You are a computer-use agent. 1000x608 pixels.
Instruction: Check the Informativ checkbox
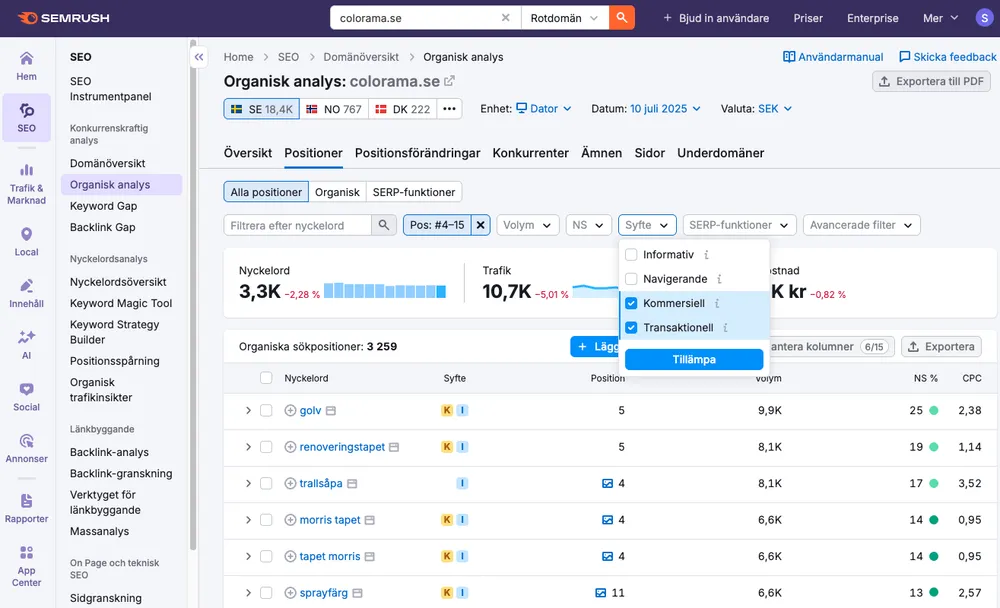(x=631, y=255)
